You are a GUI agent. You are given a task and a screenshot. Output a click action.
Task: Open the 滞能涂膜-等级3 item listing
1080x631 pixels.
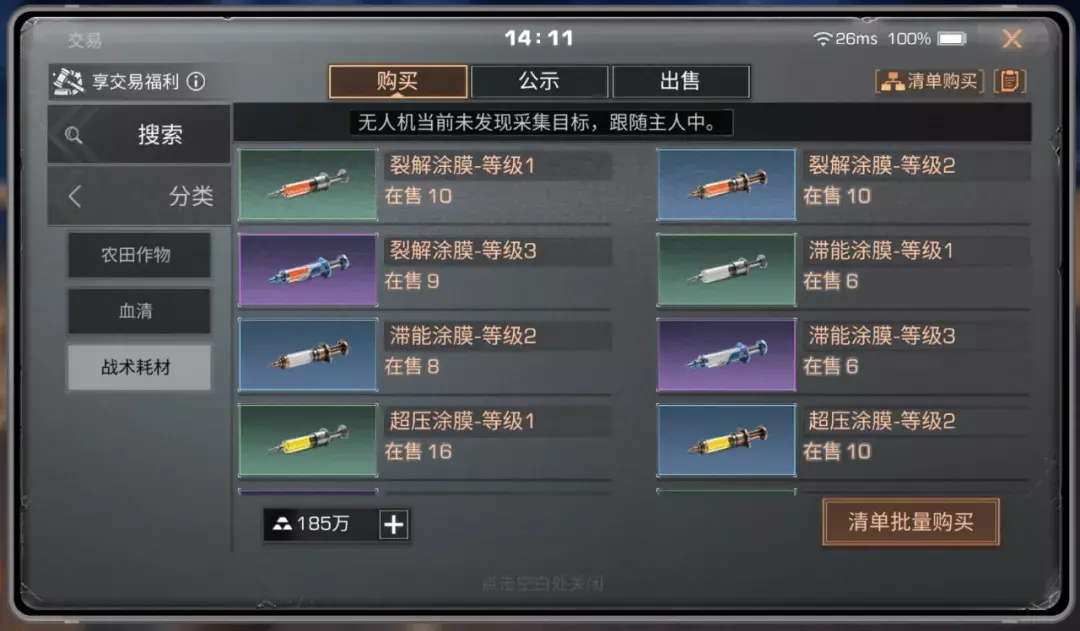coord(844,355)
